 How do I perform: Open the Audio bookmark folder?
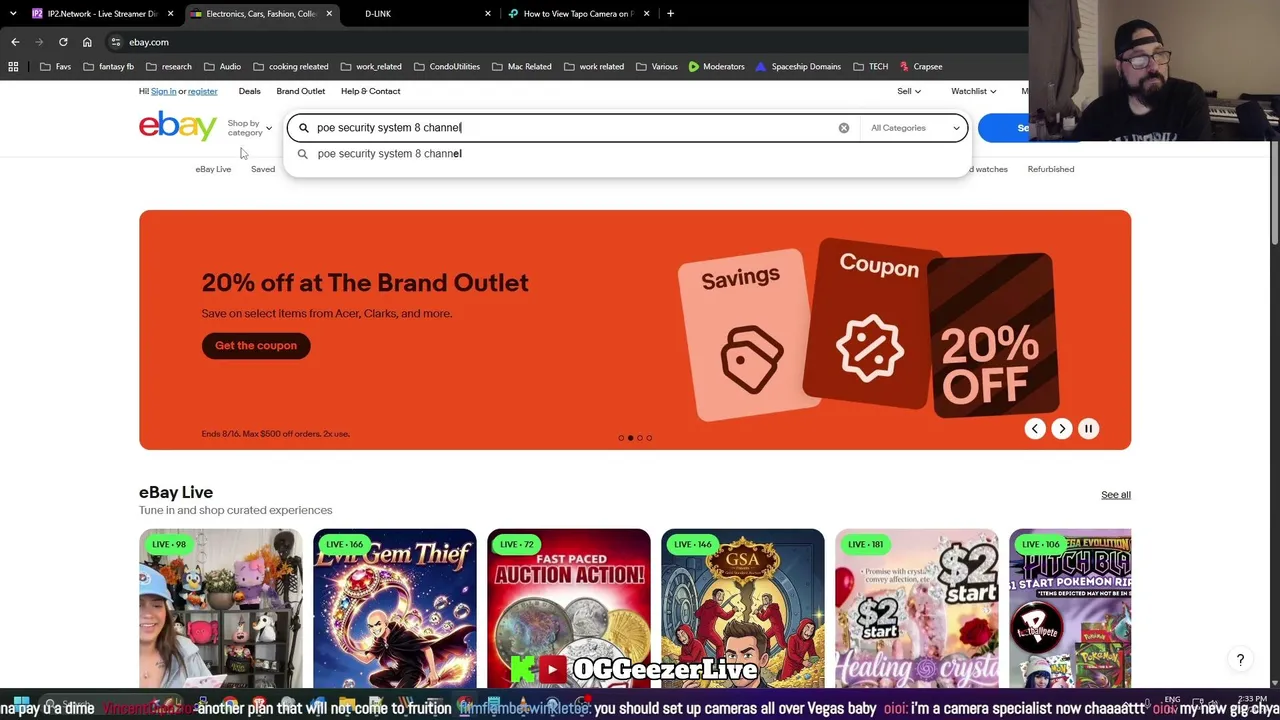(222, 67)
